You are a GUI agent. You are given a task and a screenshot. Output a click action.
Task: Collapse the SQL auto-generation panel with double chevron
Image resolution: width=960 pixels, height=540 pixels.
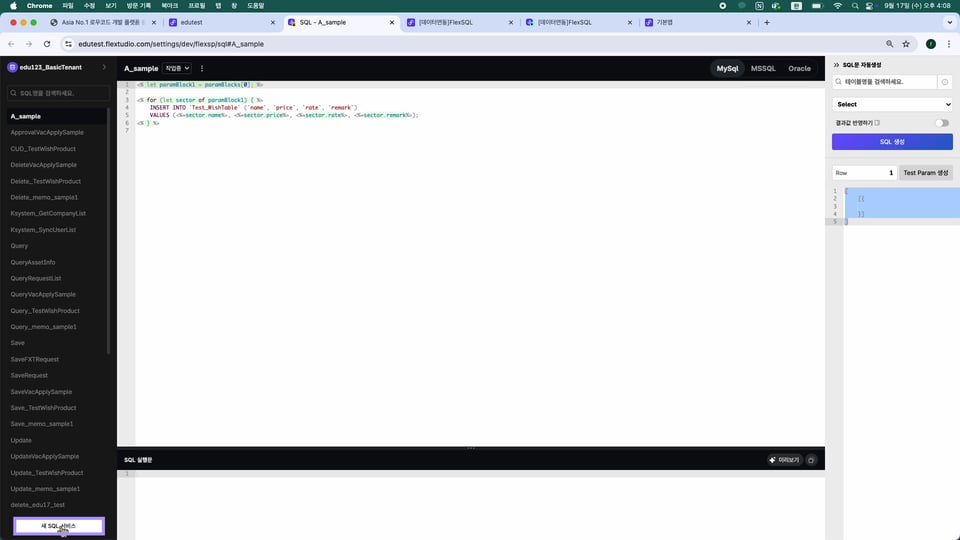(x=836, y=65)
